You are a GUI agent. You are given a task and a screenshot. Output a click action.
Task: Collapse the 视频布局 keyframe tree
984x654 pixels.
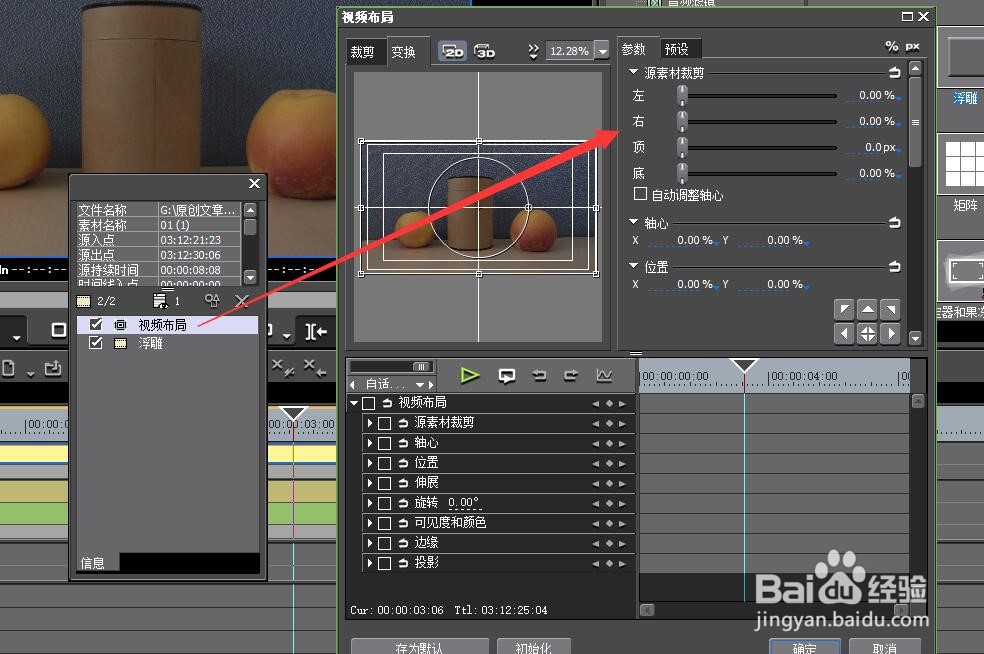point(354,403)
